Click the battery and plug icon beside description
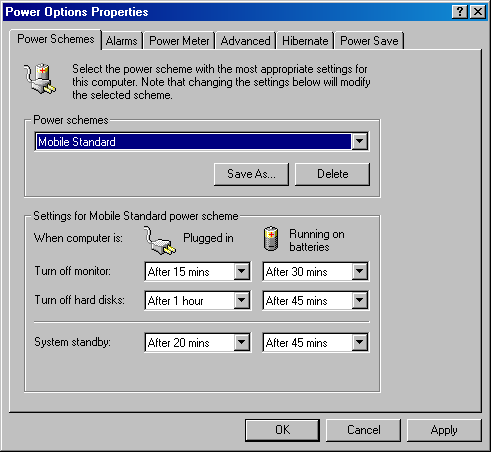The height and width of the screenshot is (452, 491). tap(40, 78)
